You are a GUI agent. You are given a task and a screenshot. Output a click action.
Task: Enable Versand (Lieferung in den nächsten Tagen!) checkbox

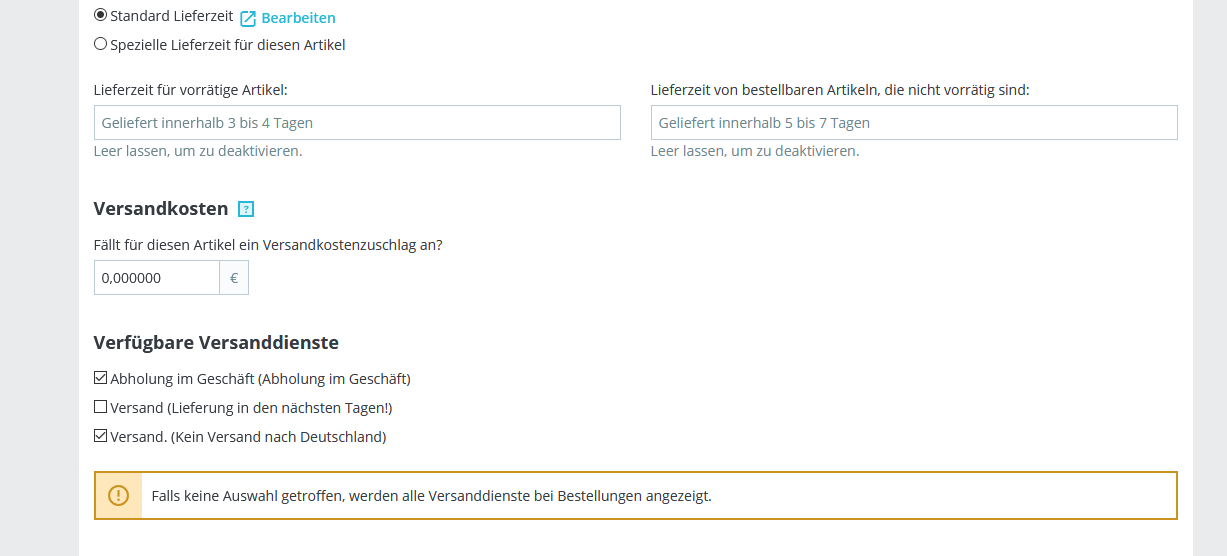click(x=100, y=407)
